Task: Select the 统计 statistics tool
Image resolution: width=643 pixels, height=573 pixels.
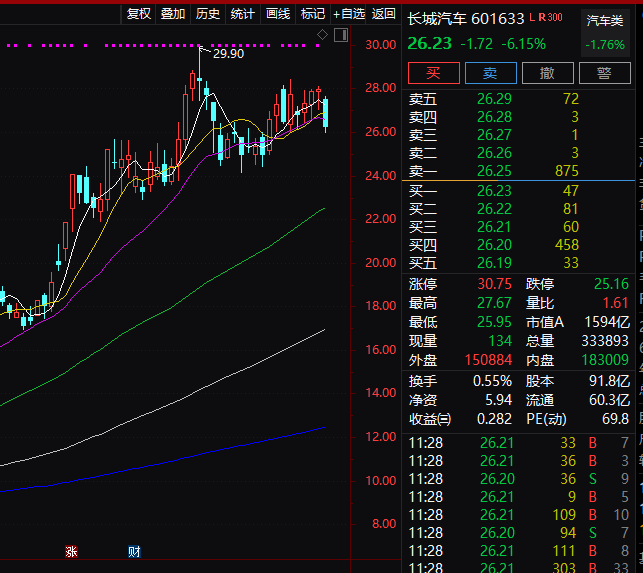Action: point(243,14)
